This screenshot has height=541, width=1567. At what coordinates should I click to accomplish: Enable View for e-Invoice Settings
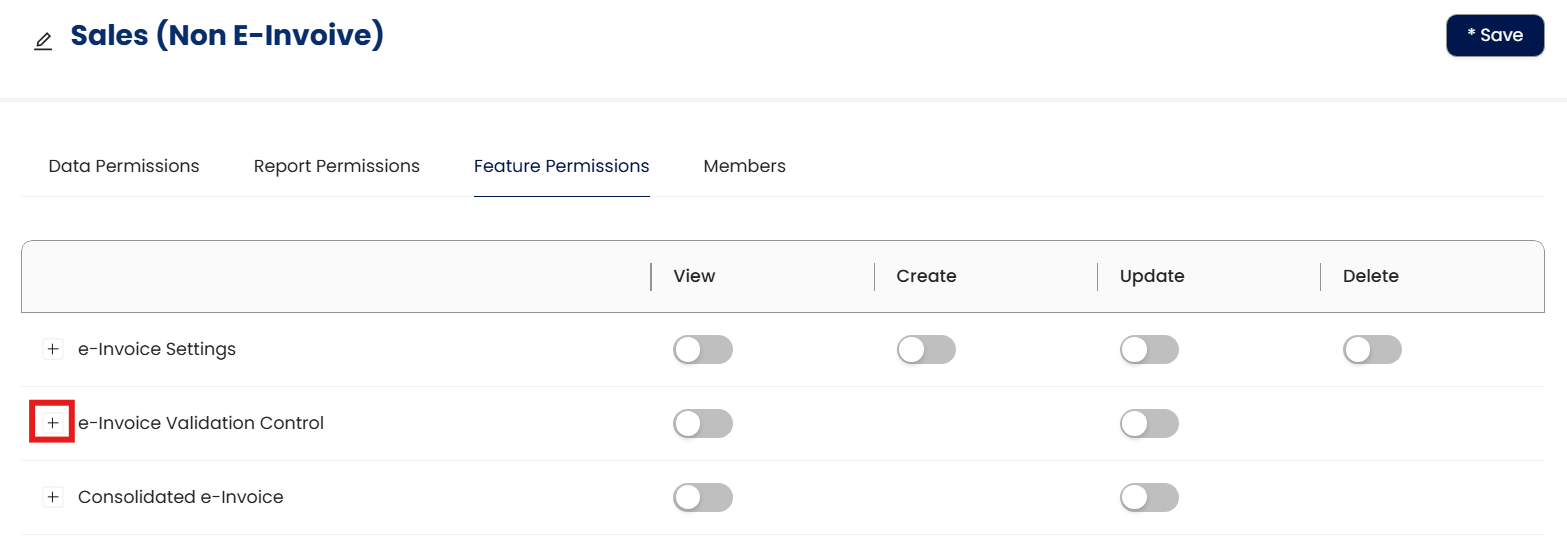coord(703,349)
